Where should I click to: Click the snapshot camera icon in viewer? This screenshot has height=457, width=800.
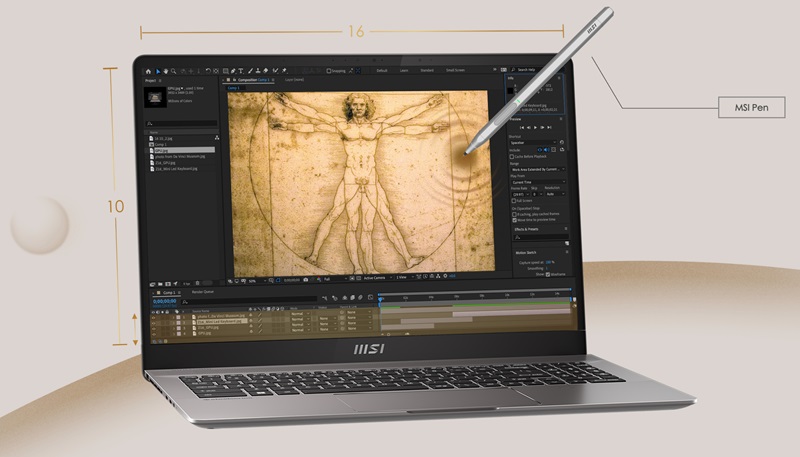pos(305,280)
